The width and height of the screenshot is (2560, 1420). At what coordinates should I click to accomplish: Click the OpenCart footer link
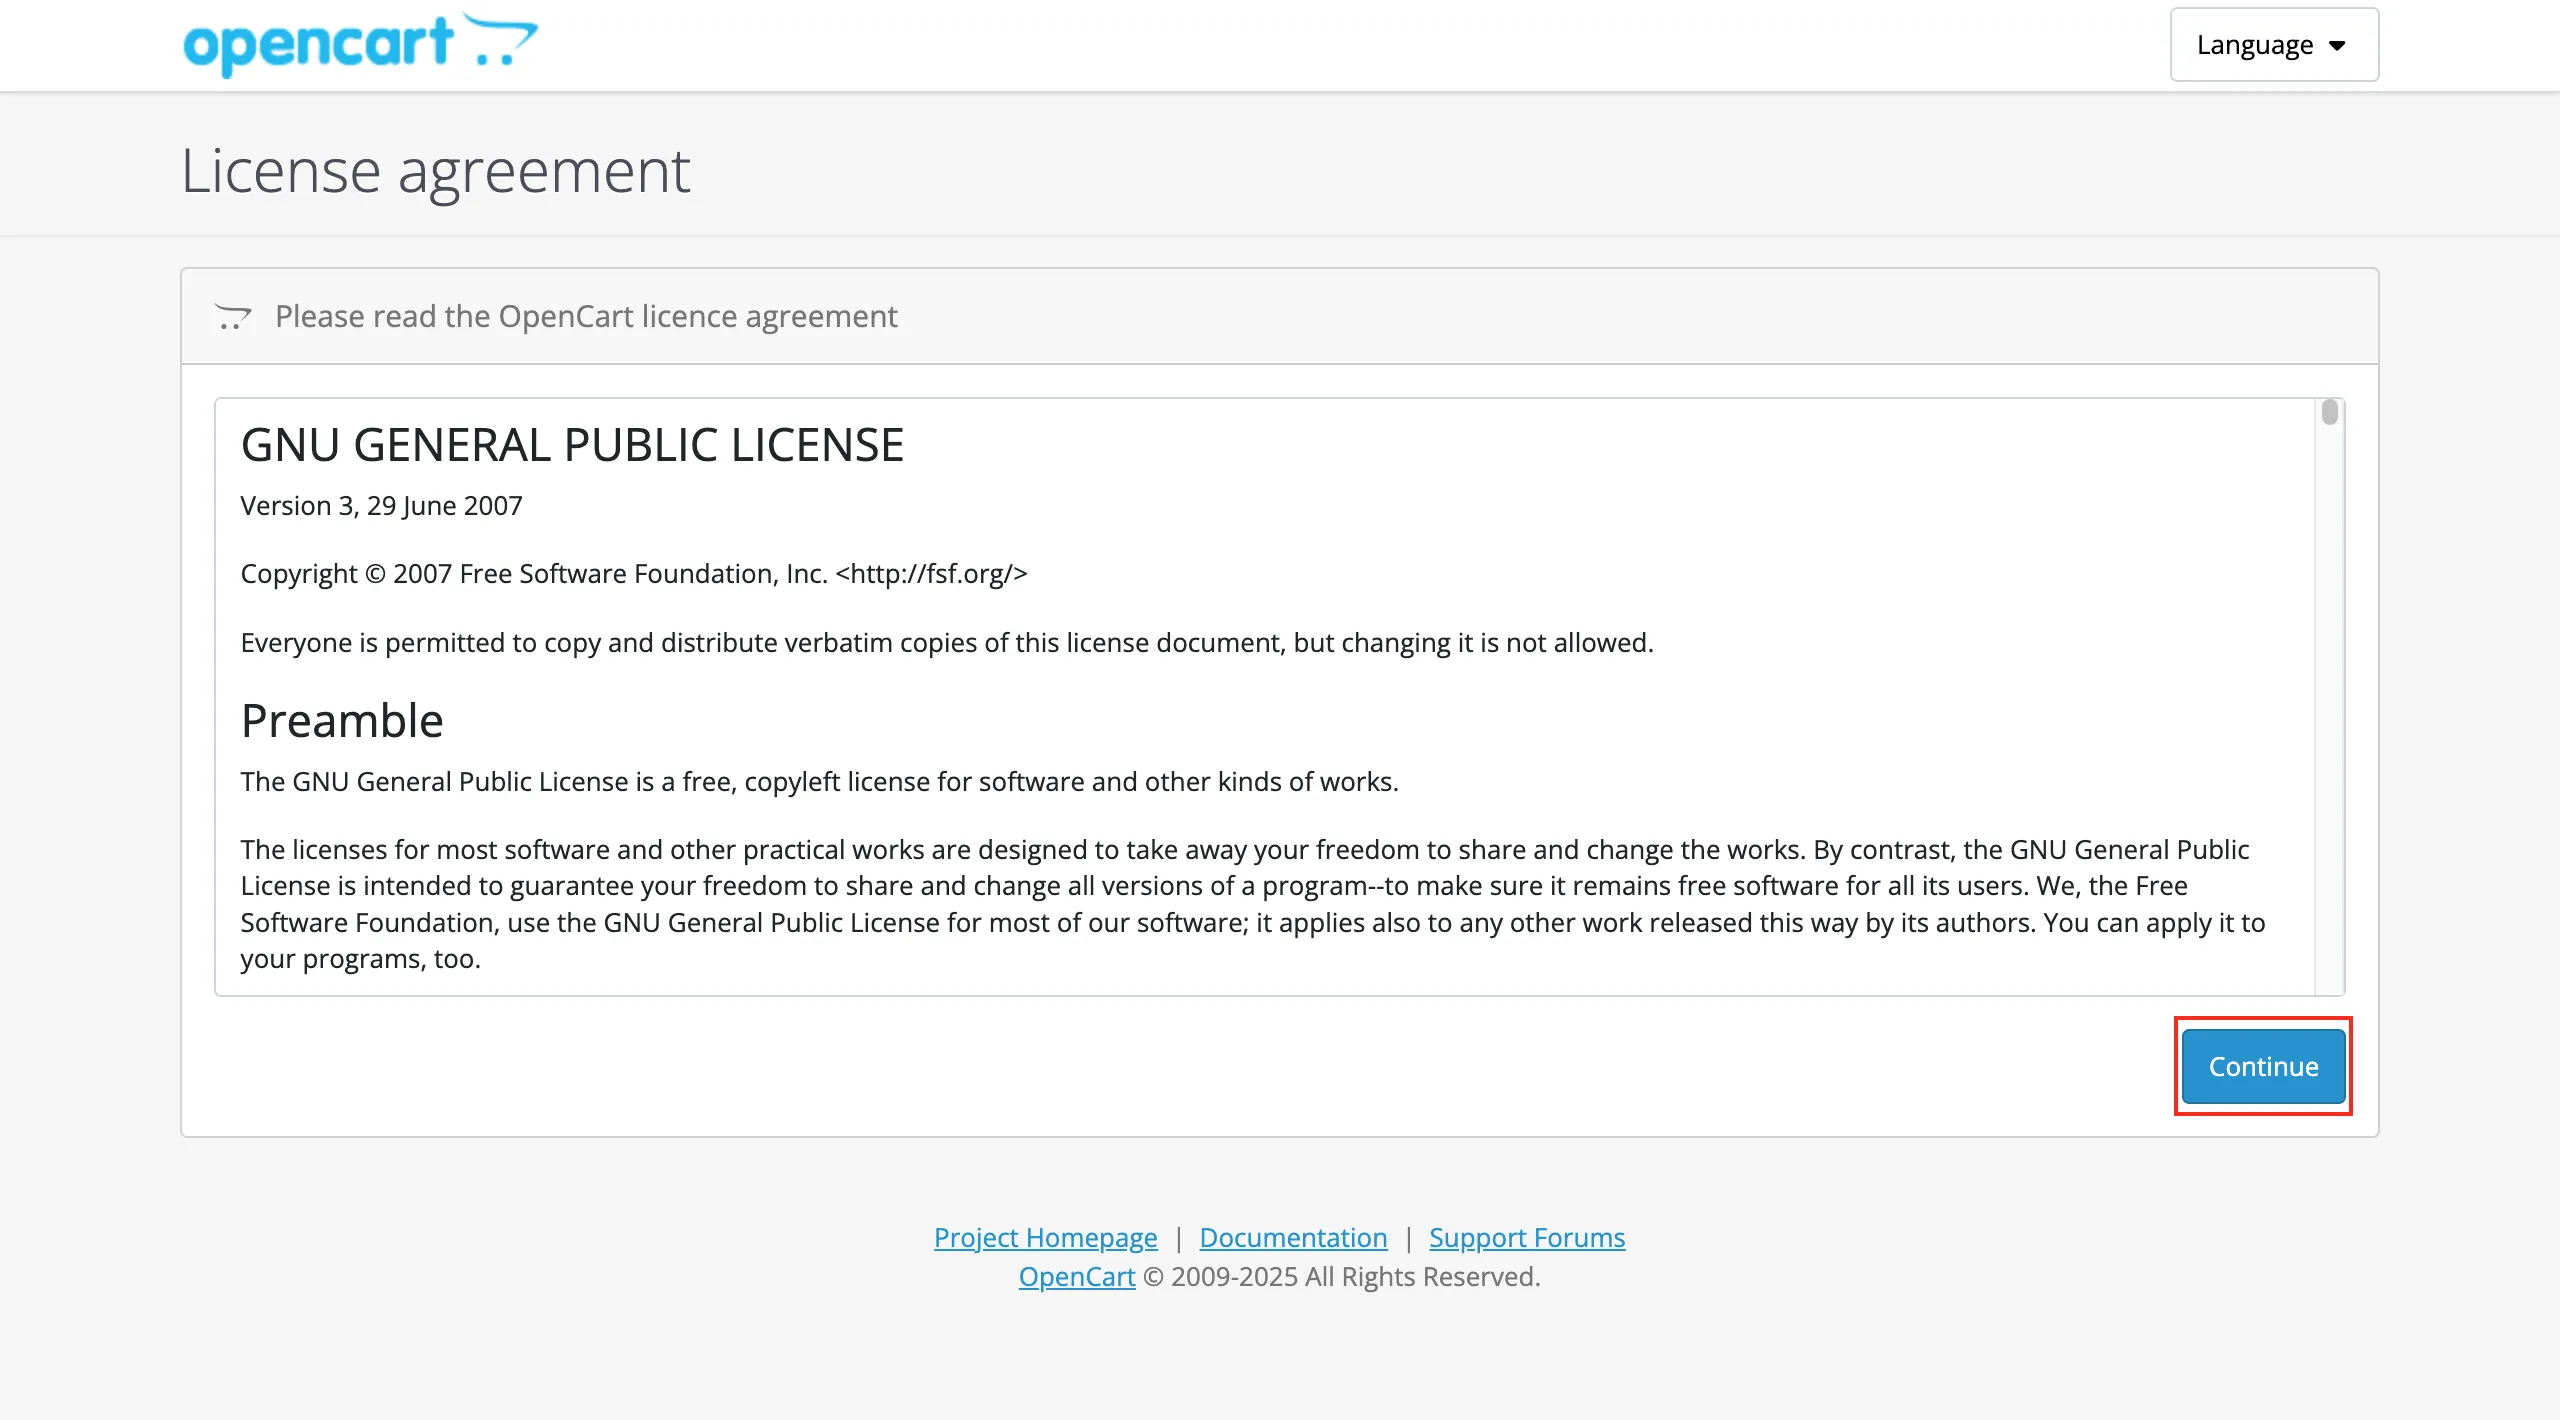pos(1077,1276)
